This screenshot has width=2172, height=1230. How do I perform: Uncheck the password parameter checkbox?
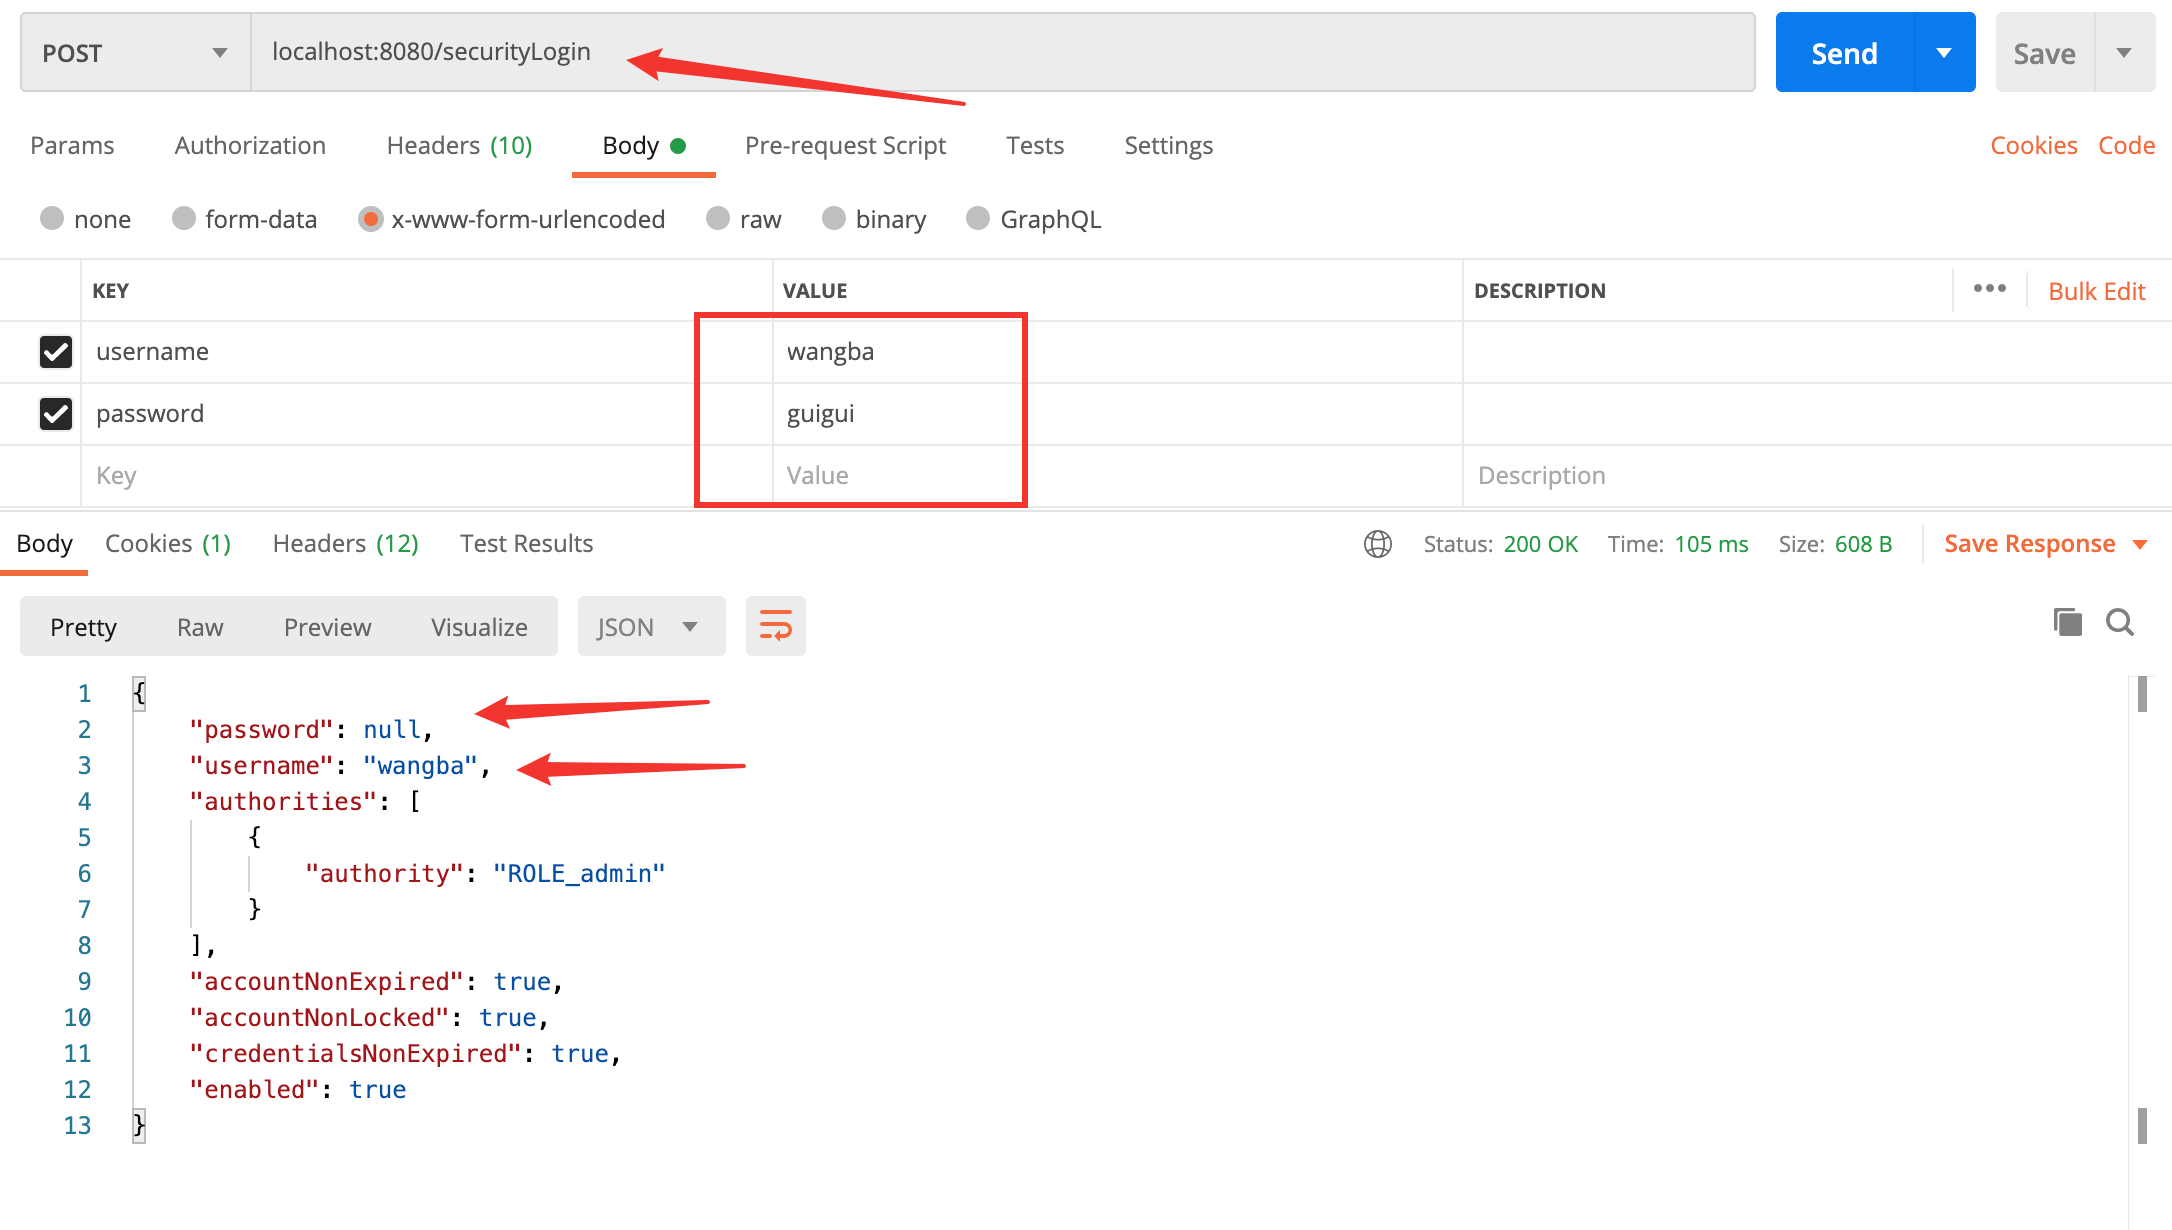[x=56, y=414]
